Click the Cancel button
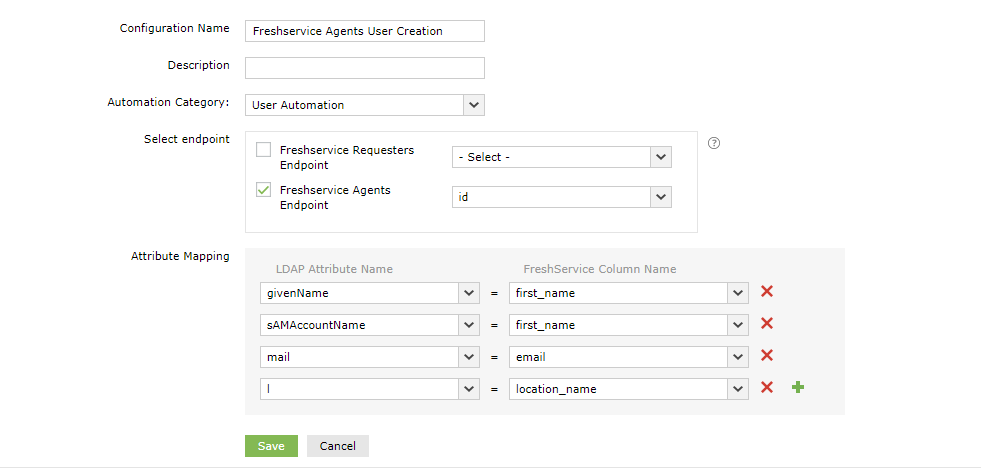This screenshot has width=981, height=474. click(x=338, y=446)
